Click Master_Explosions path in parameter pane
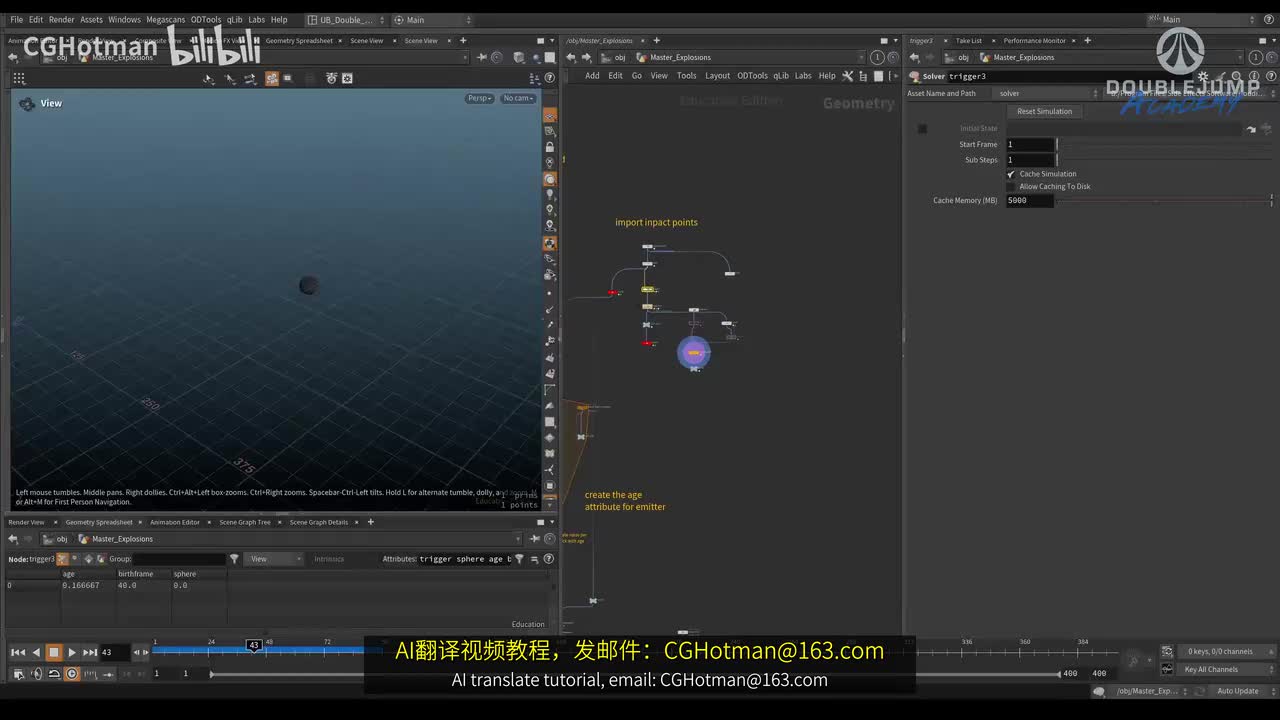 pyautogui.click(x=1024, y=58)
